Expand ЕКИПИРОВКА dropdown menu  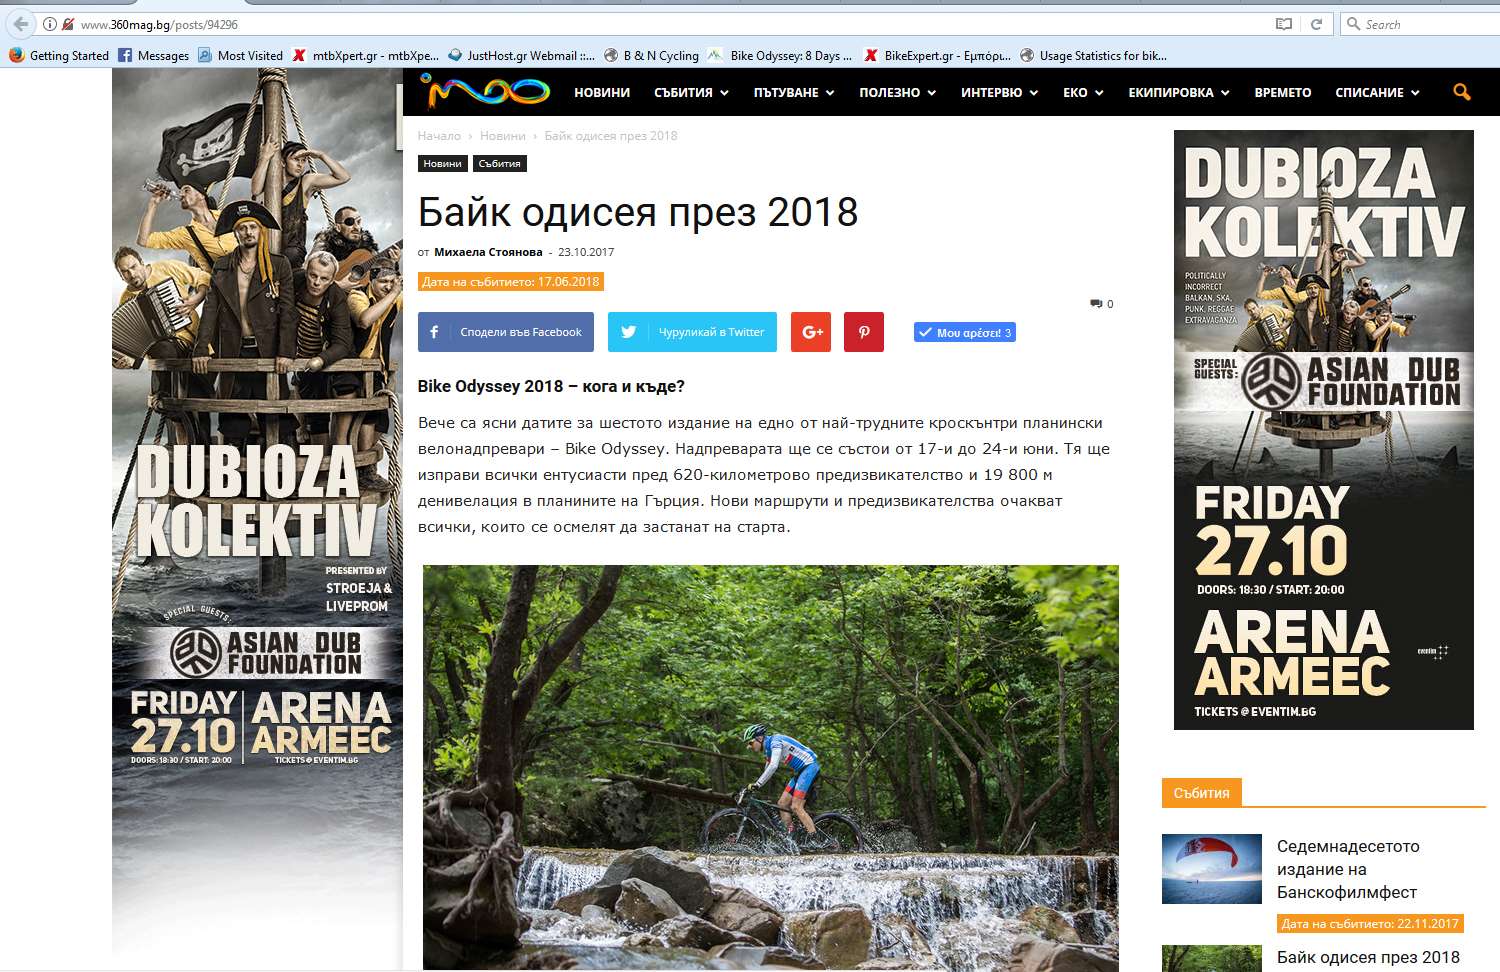(x=1179, y=92)
